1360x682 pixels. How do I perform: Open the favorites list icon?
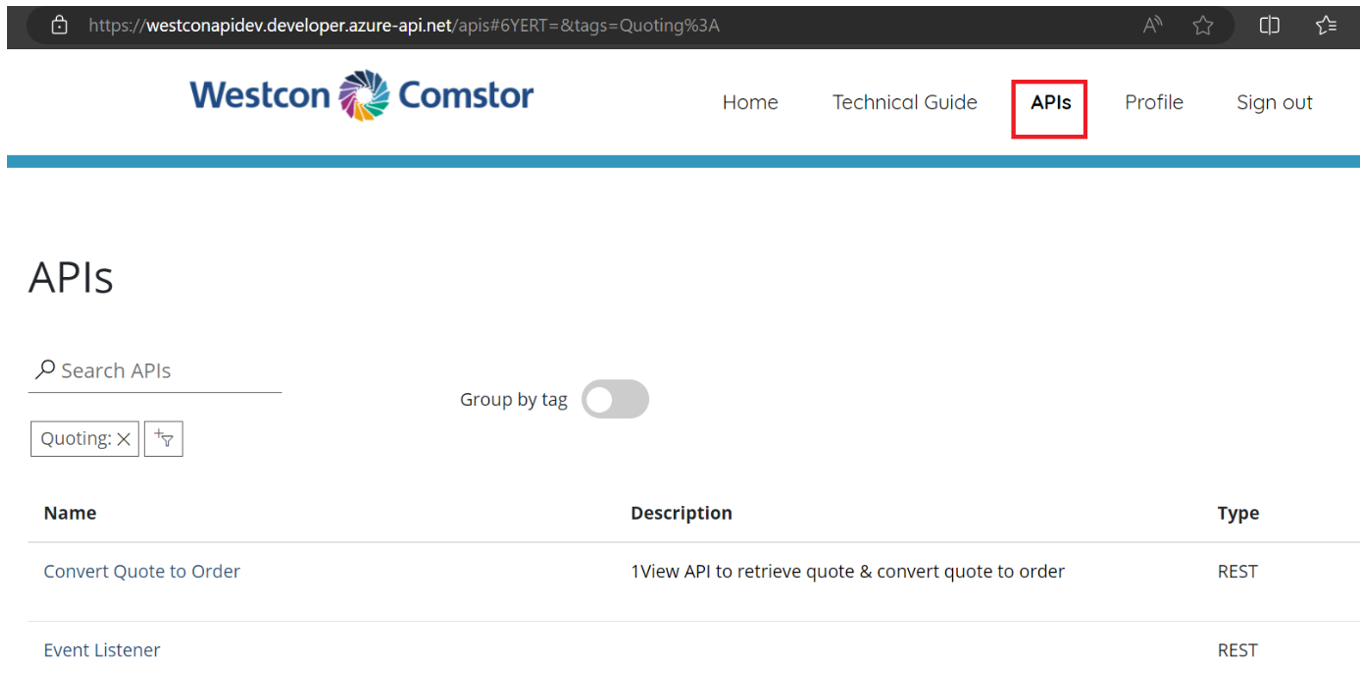click(x=1326, y=26)
